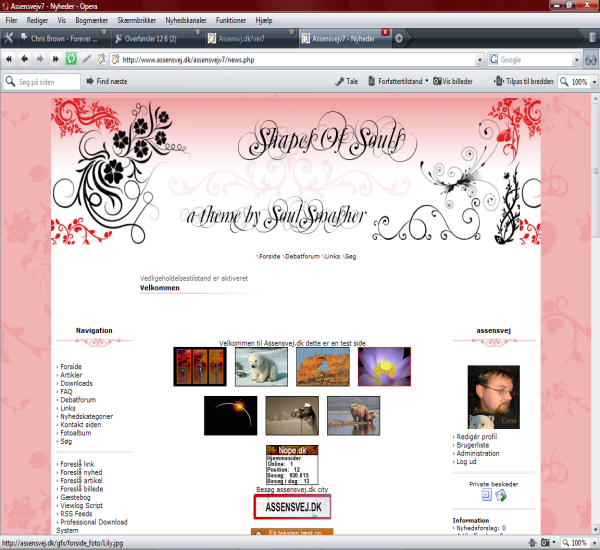Click the binoculars icon beside search field
This screenshot has height=550, width=600.
[x=591, y=60]
